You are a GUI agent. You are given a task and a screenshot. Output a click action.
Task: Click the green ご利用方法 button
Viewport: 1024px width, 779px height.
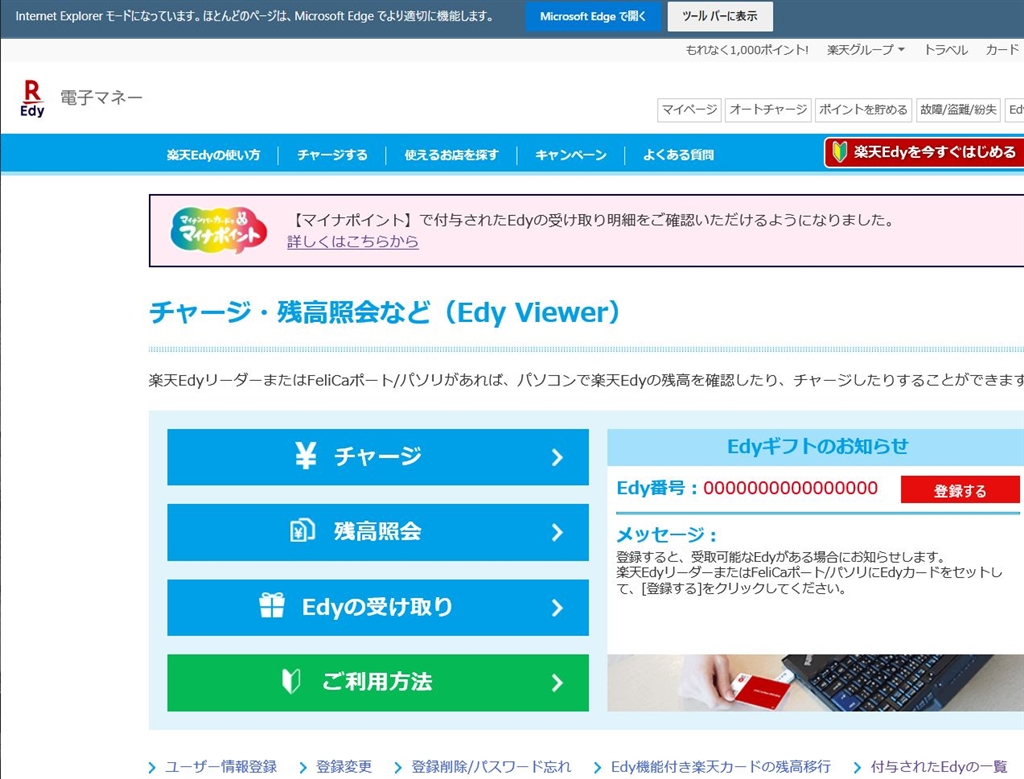(377, 682)
